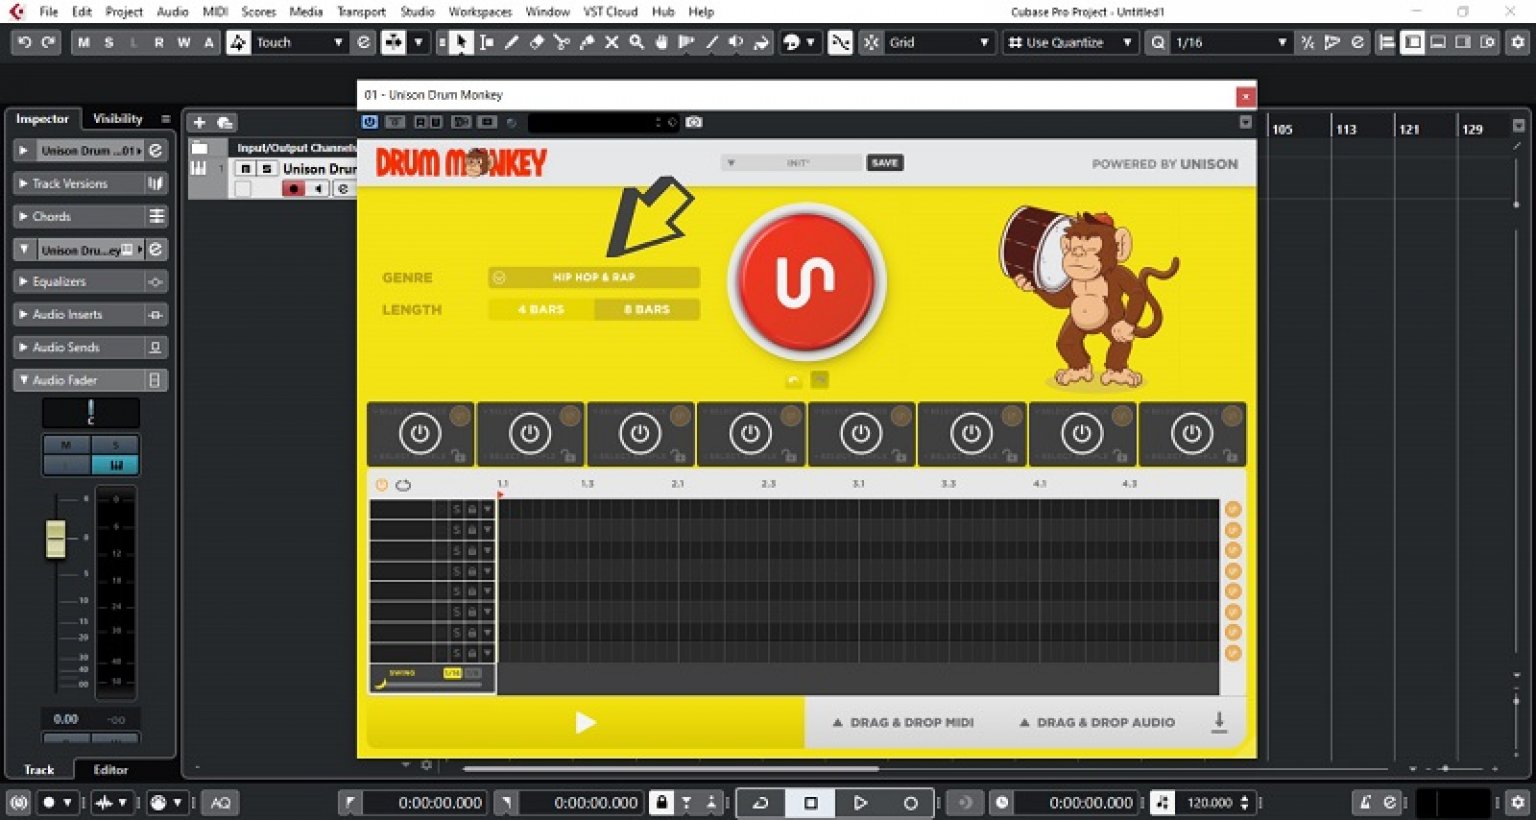Open the Studio menu
The image size is (1536, 820).
417,12
